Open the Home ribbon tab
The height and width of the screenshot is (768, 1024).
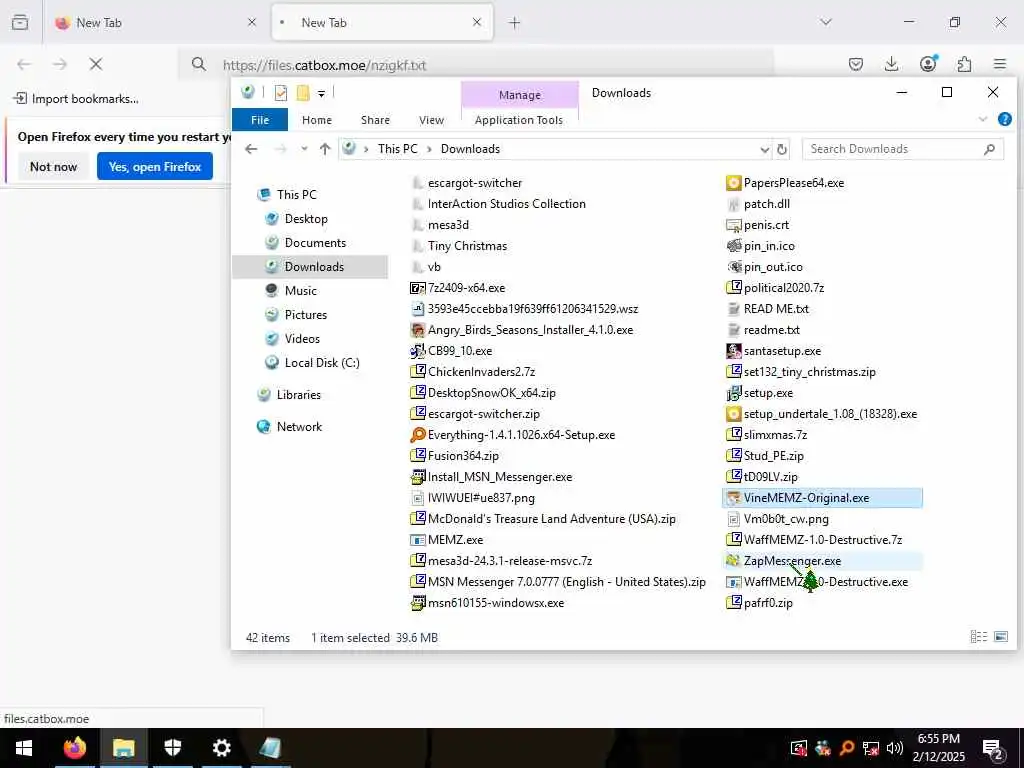coord(317,120)
